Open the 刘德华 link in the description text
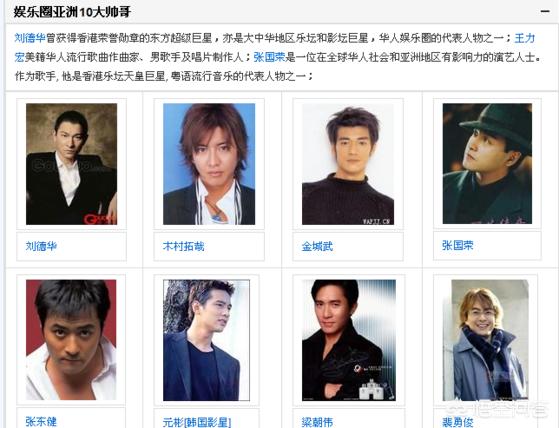The image size is (559, 428). (30, 38)
